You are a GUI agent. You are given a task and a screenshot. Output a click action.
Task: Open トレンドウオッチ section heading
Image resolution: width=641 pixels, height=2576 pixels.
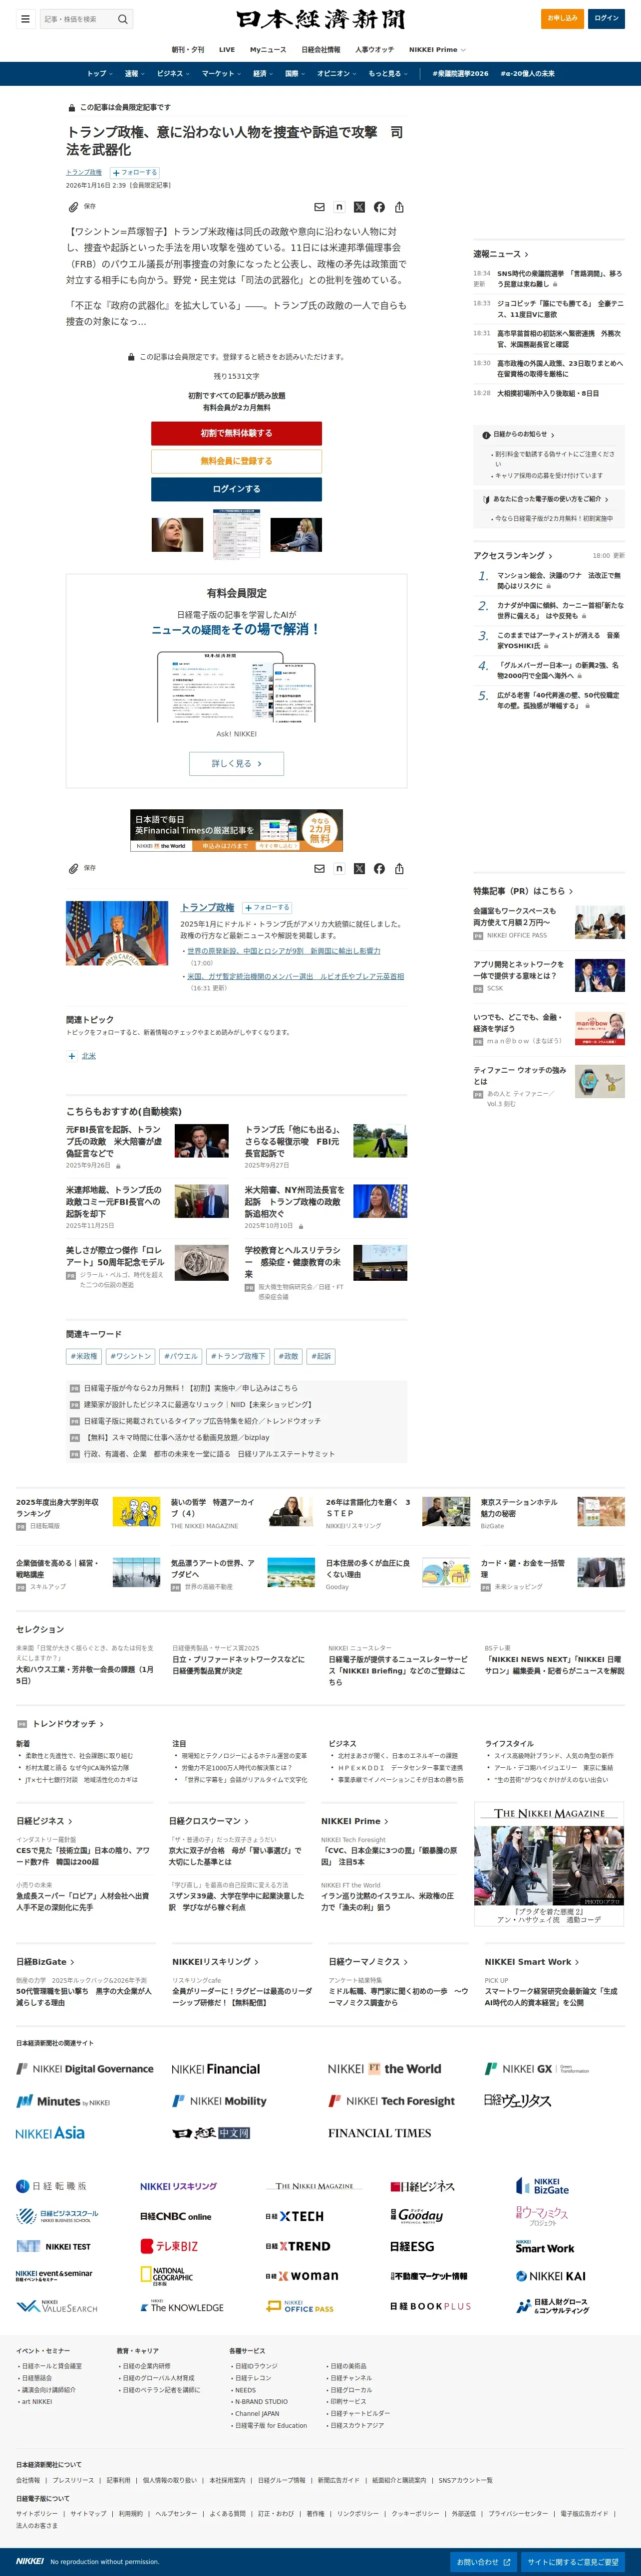[x=68, y=1723]
